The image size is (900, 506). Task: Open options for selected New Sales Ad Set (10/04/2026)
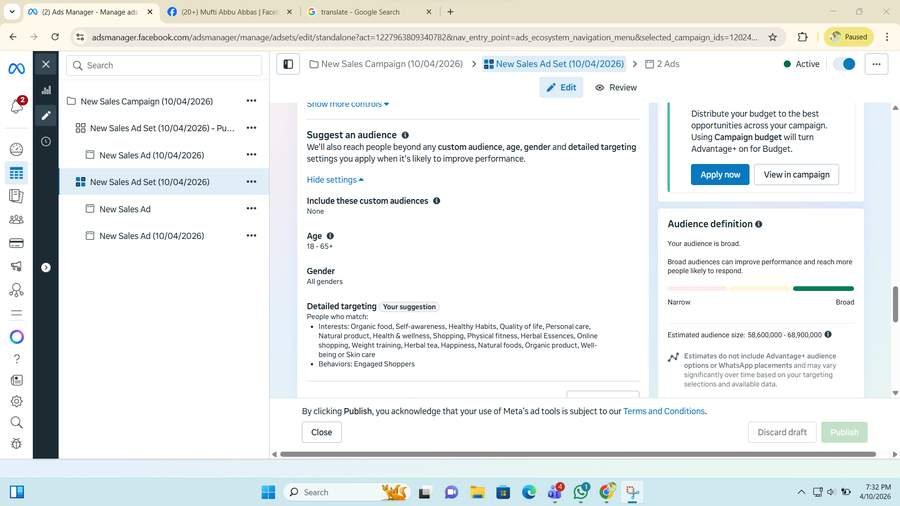[251, 182]
